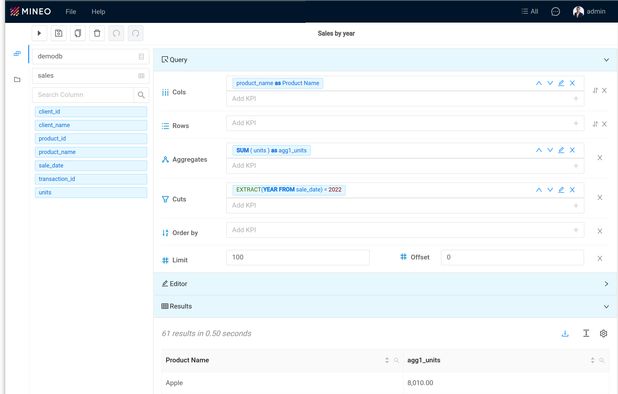Click the copy query toolbar icon
Viewport: 618px width, 394px height.
[x=78, y=33]
